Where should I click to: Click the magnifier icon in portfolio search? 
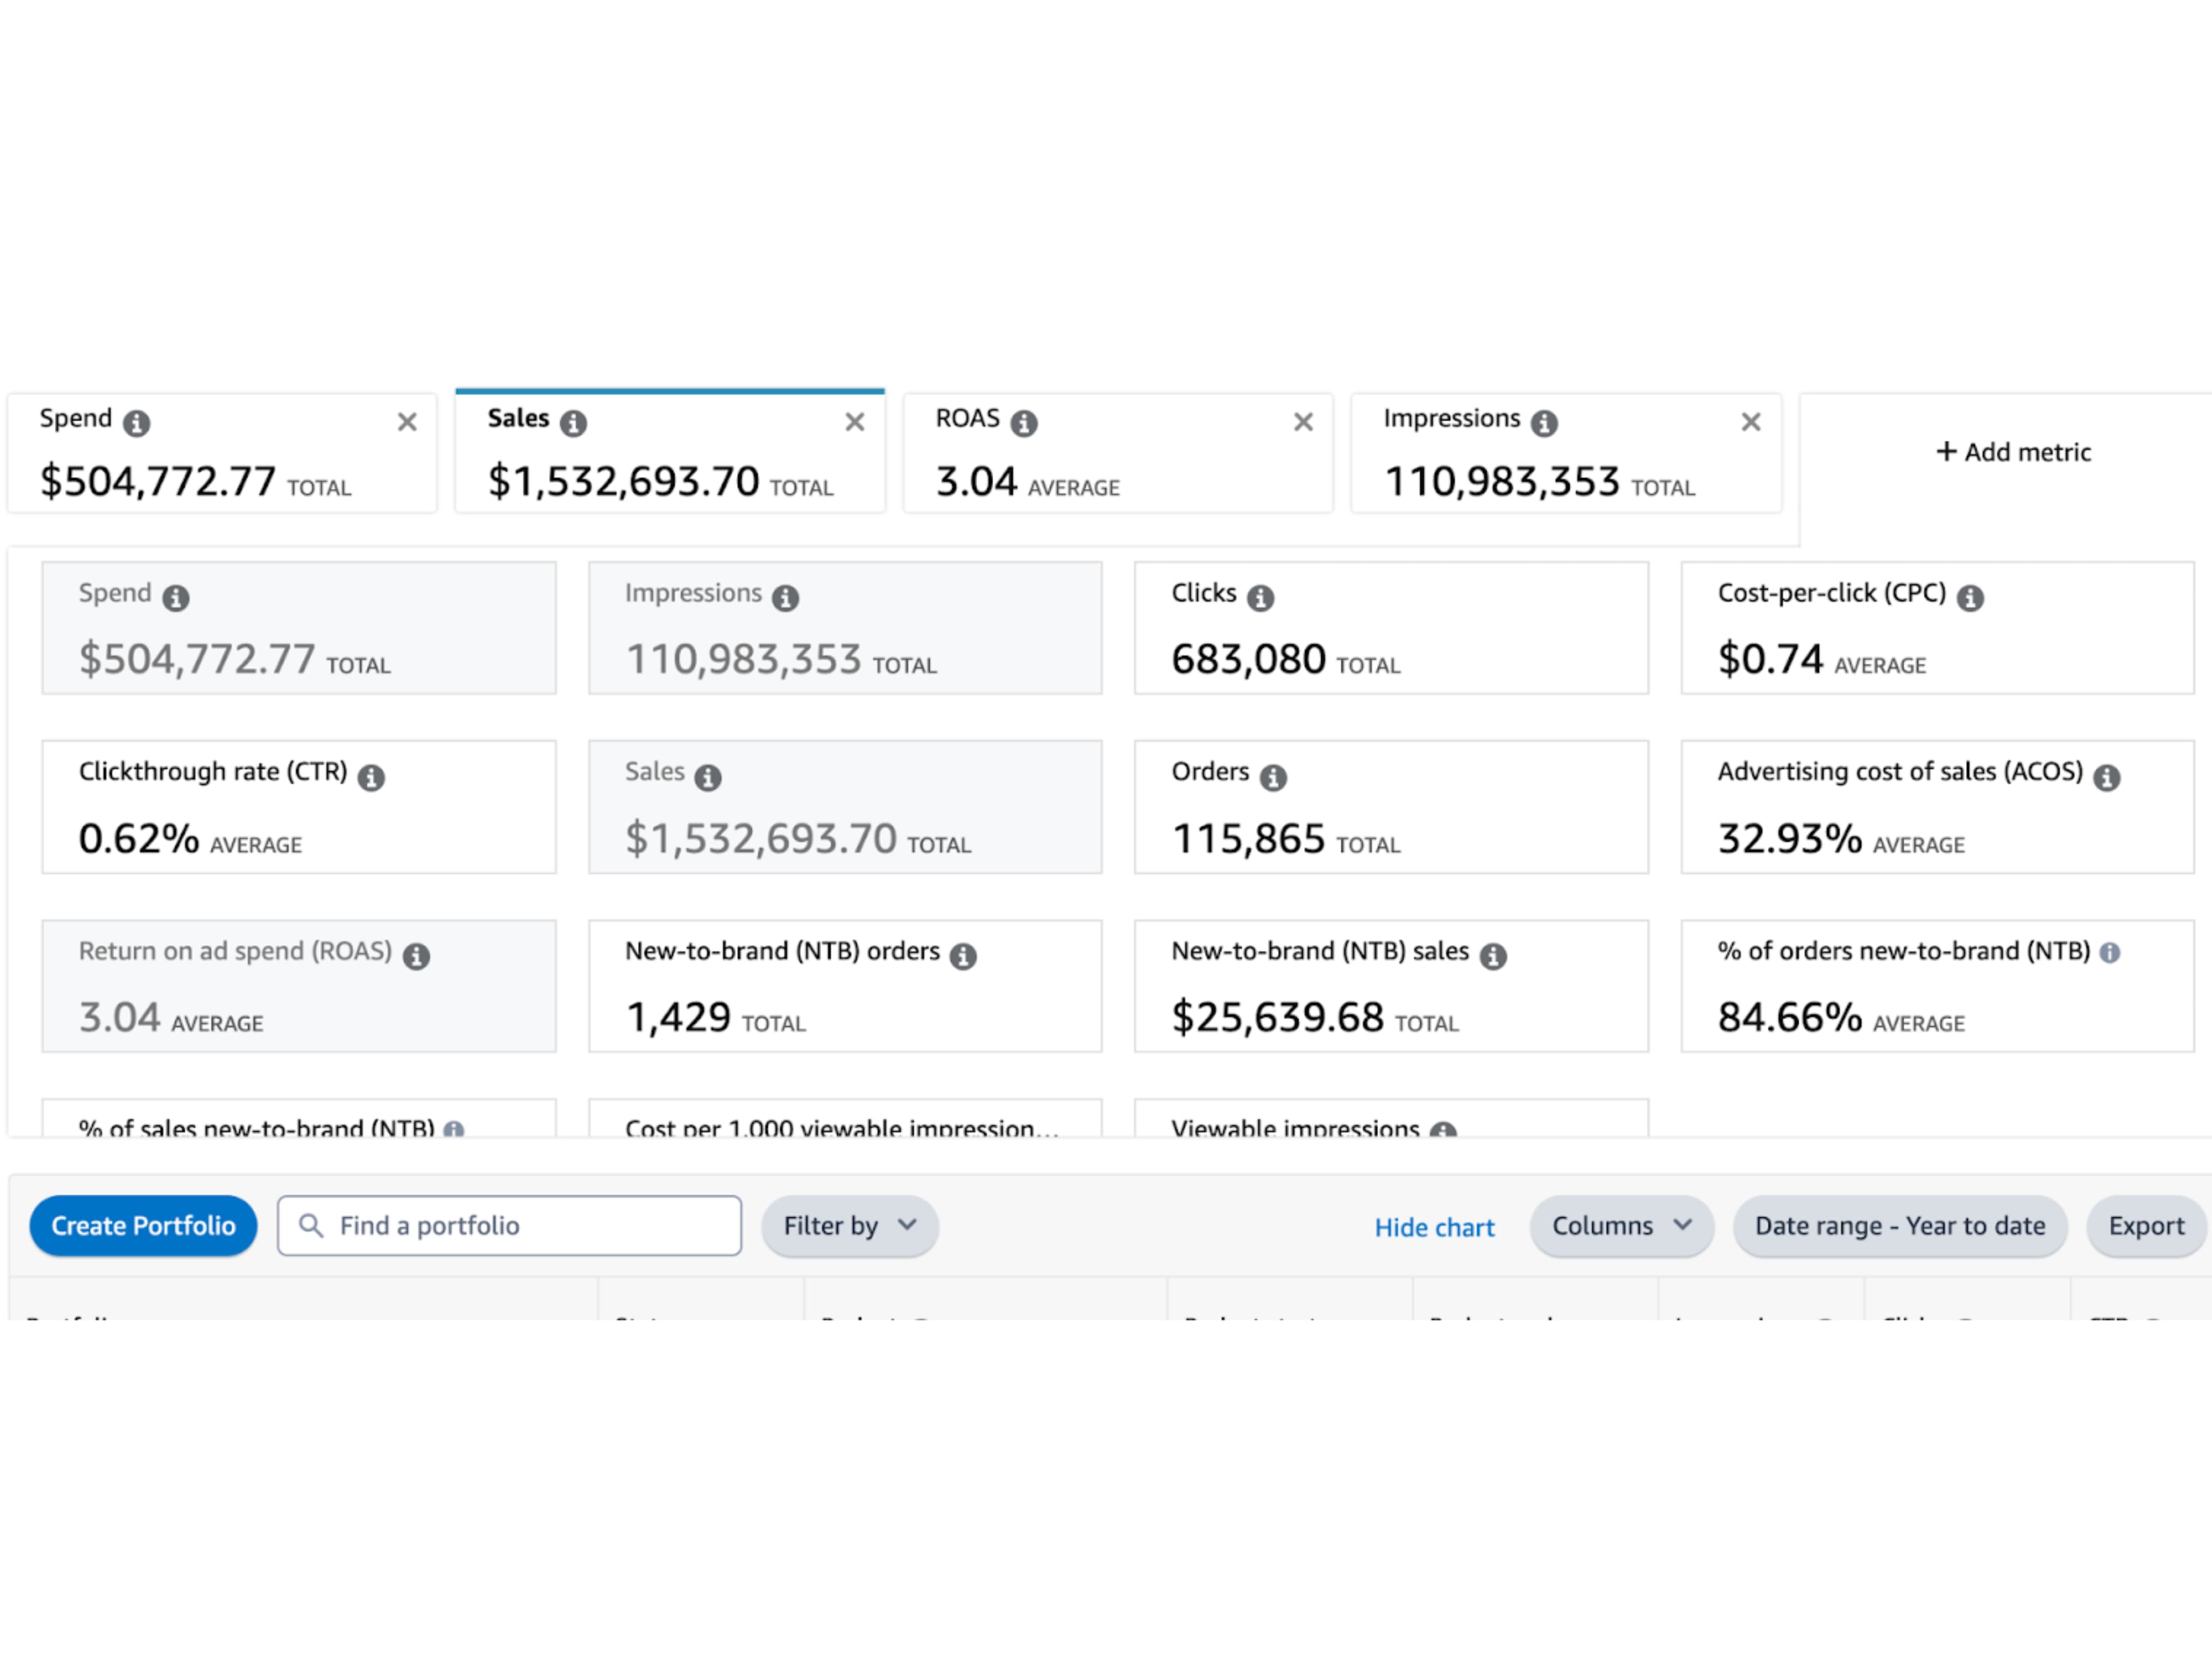[311, 1225]
